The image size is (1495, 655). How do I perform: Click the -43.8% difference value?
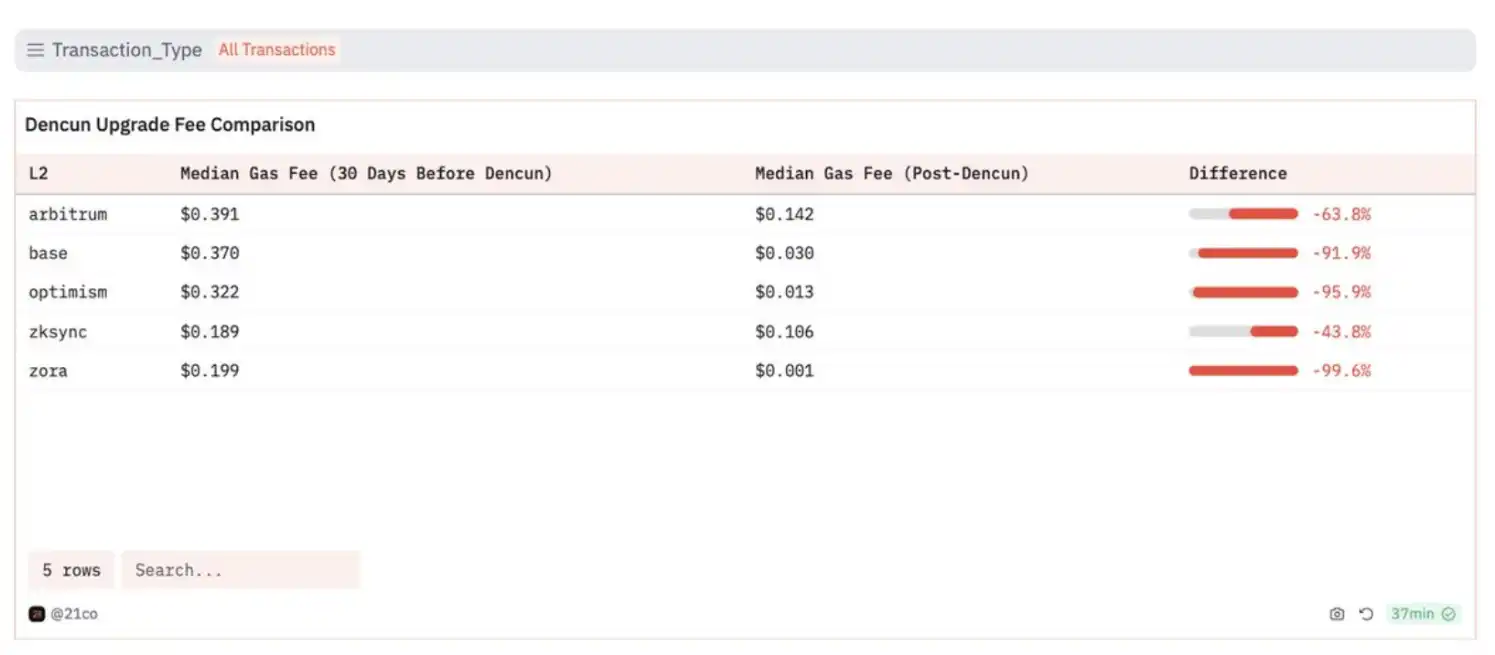coord(1341,332)
